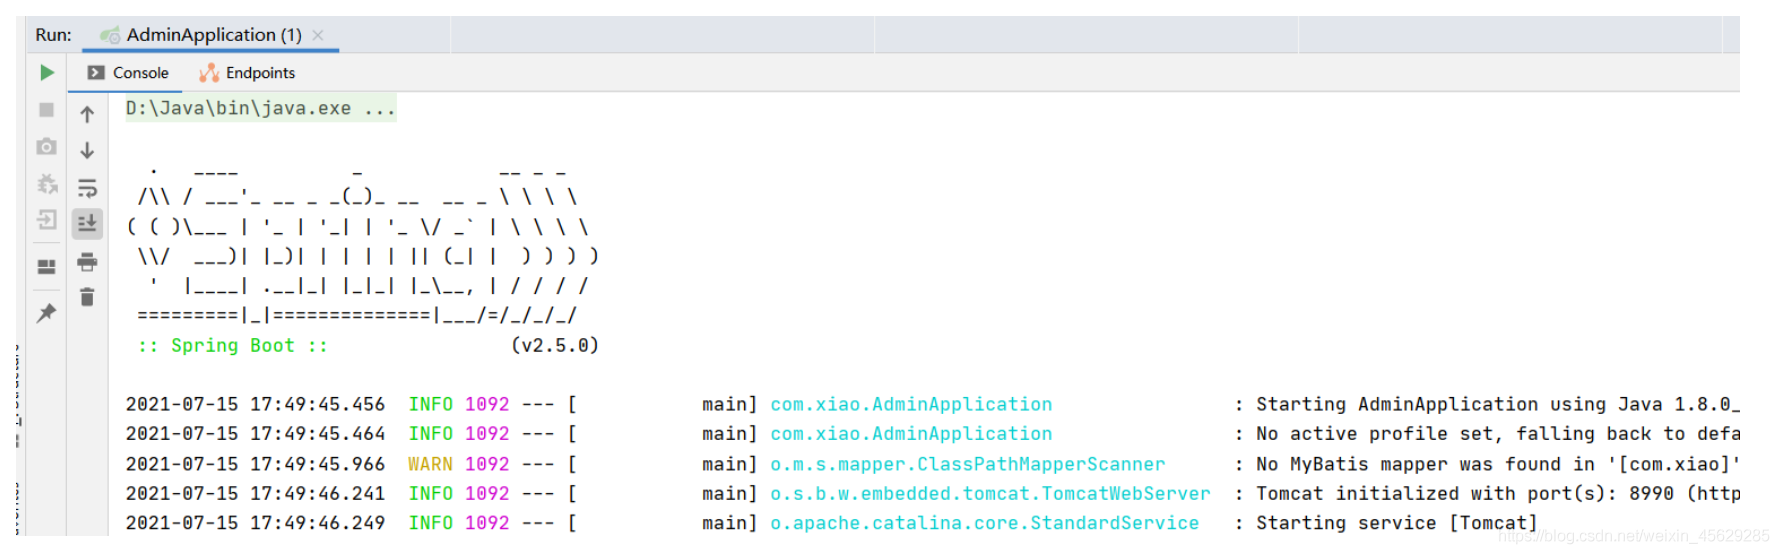
Task: Click the 'Run:' tool window label
Action: 53,35
